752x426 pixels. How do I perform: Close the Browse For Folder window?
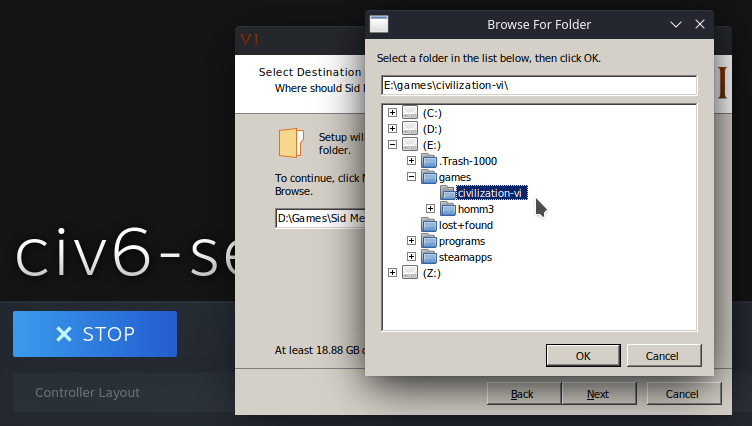[700, 24]
